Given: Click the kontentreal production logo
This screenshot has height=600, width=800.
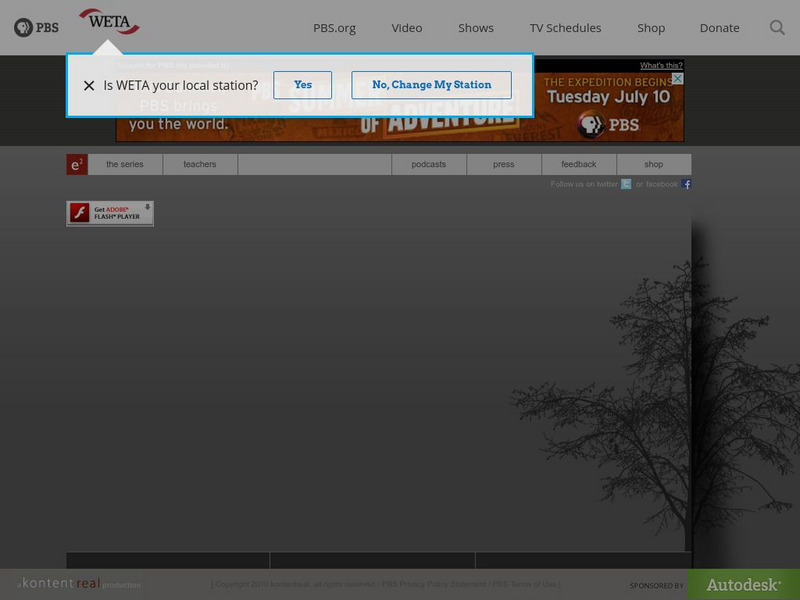Looking at the screenshot, I should (x=79, y=583).
